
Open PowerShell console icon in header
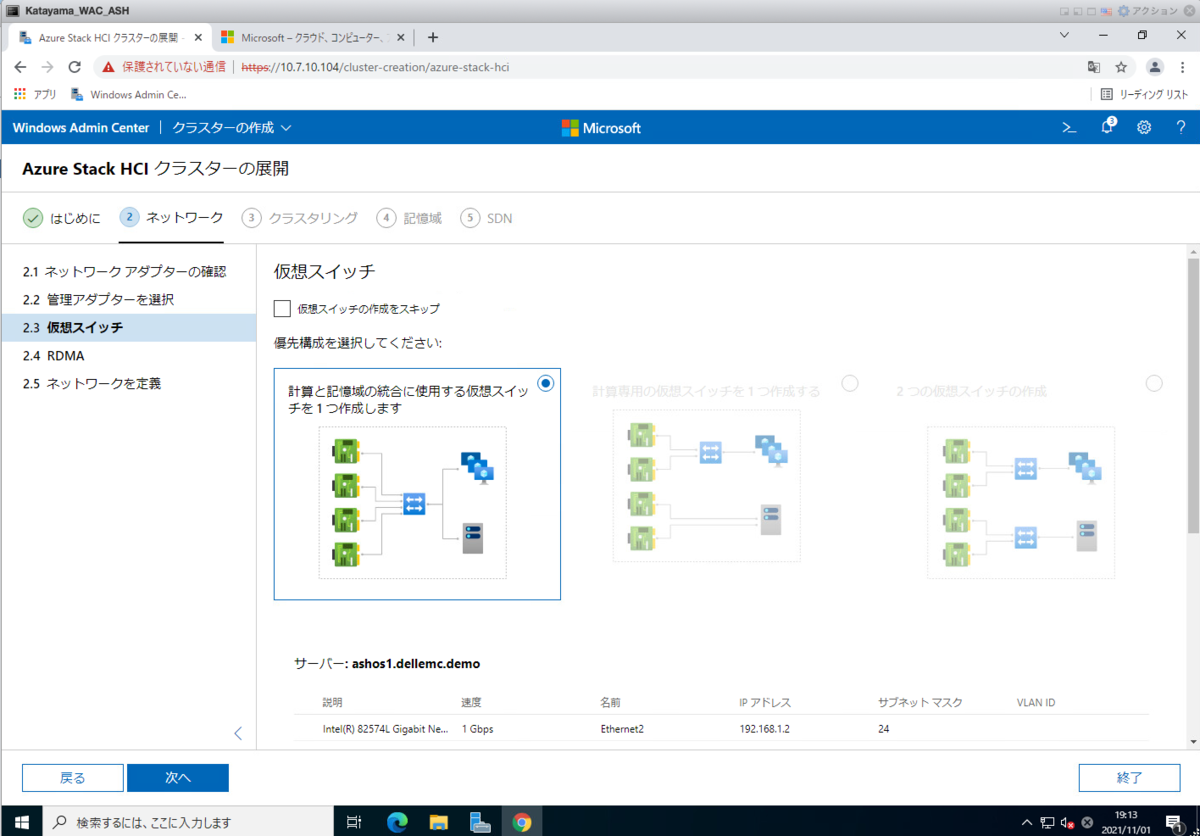pos(1069,128)
